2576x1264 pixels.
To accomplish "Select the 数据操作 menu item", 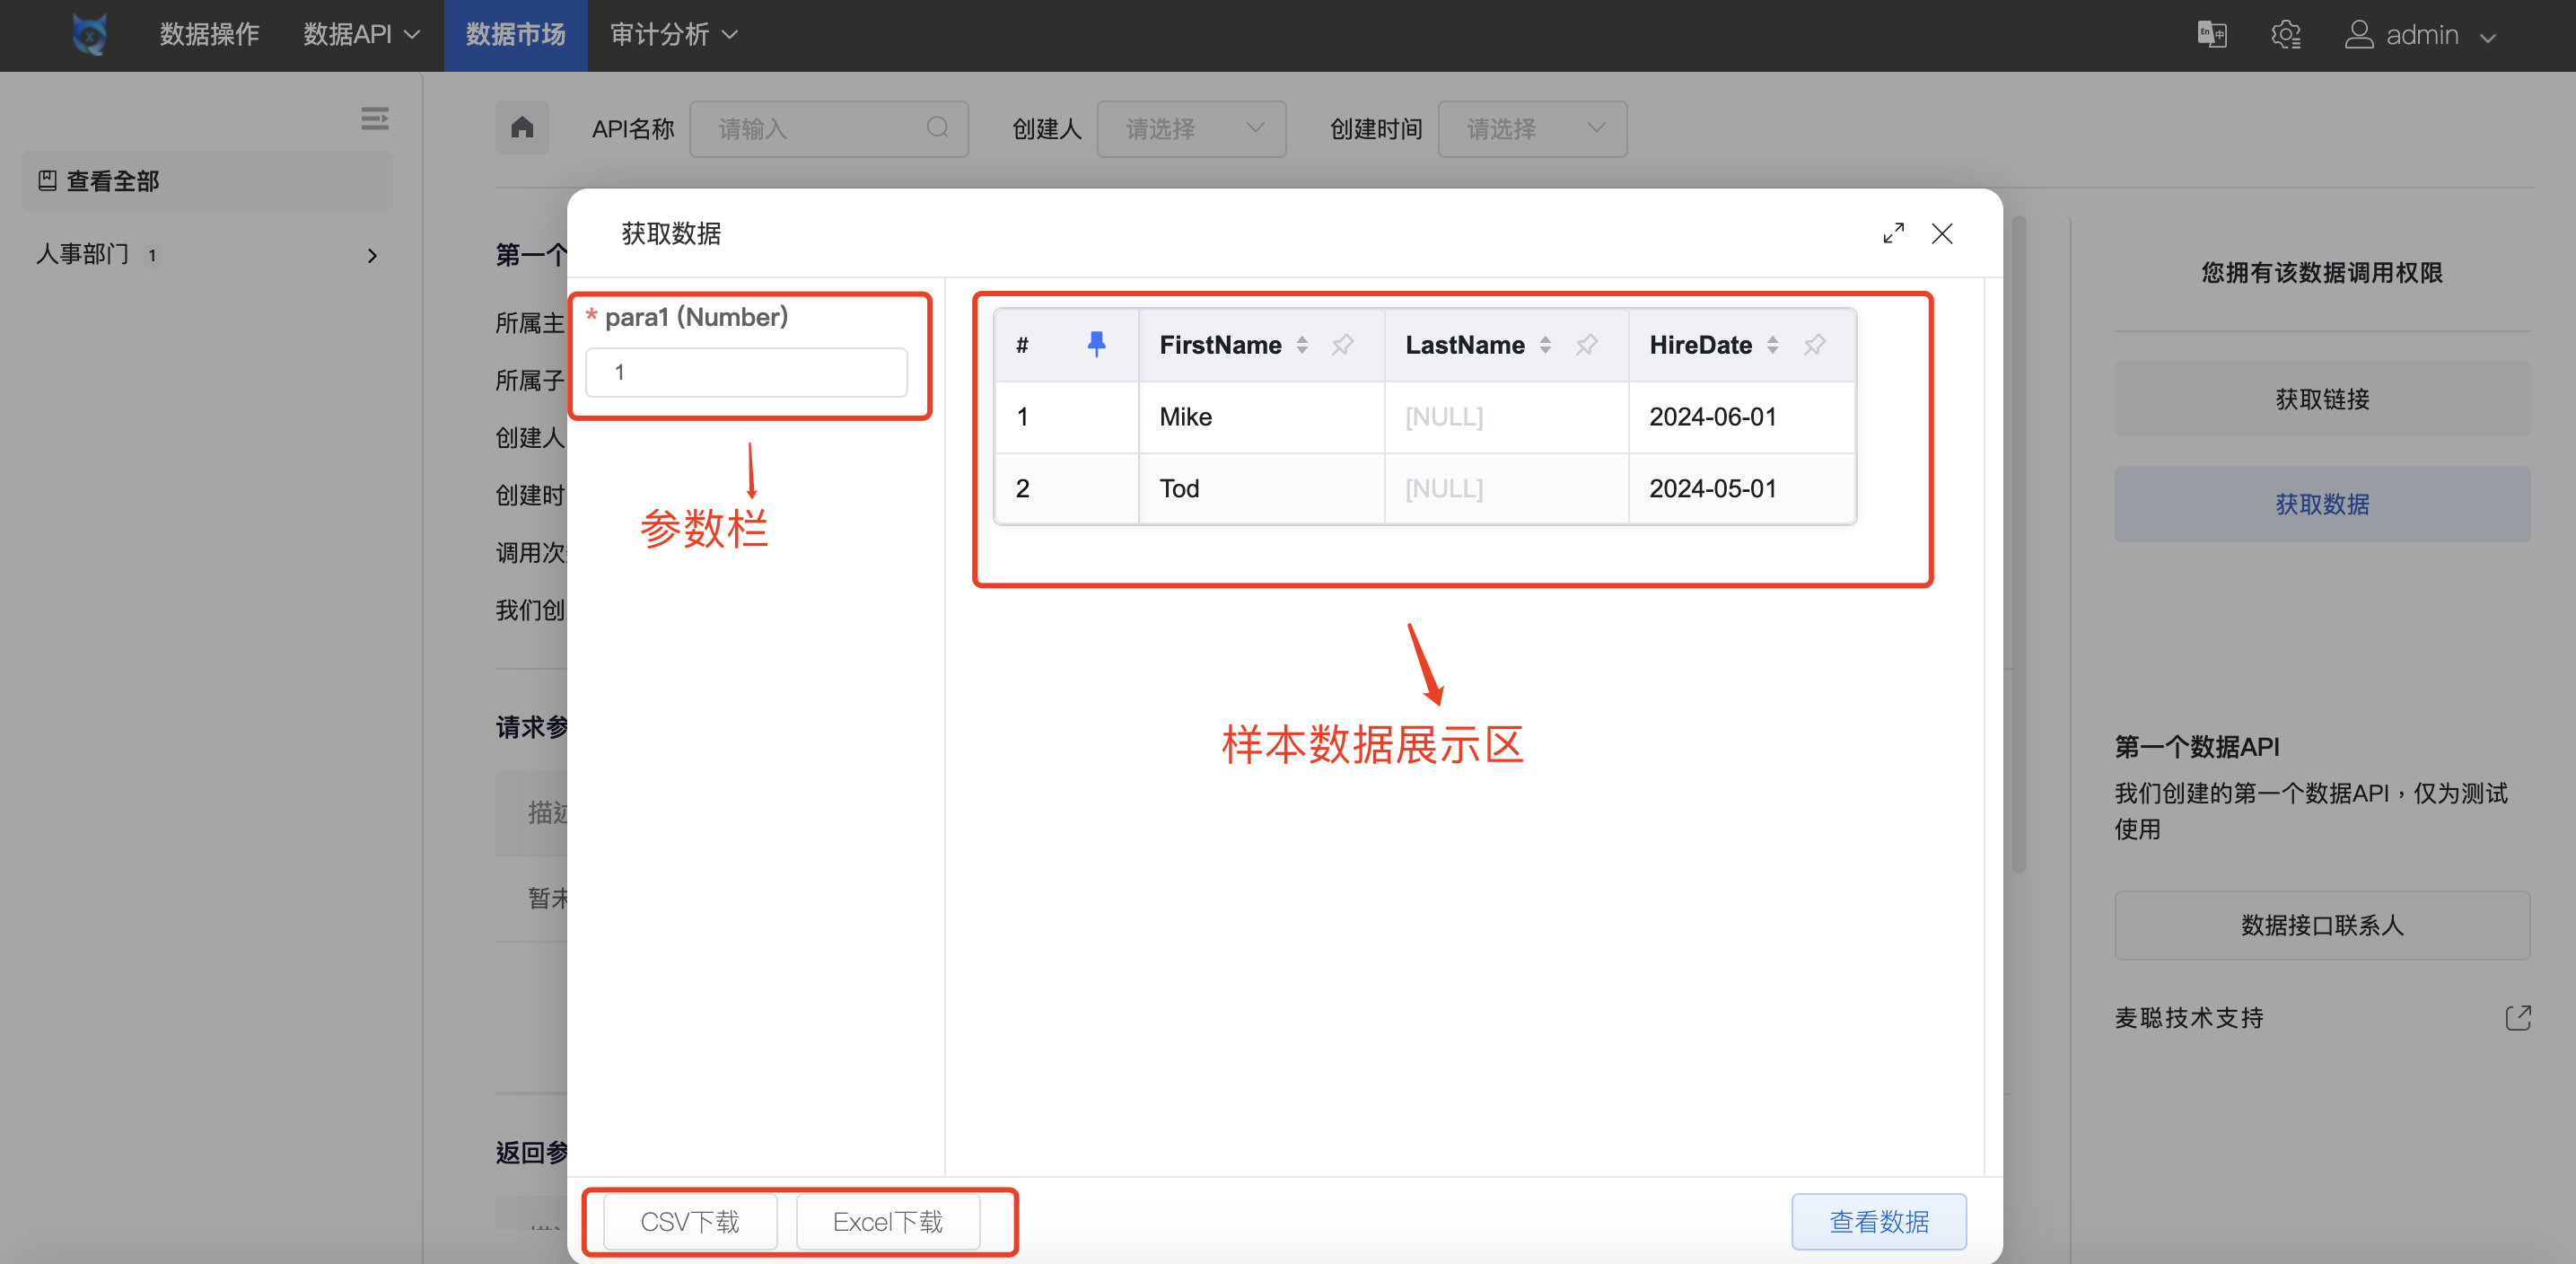I will point(210,35).
